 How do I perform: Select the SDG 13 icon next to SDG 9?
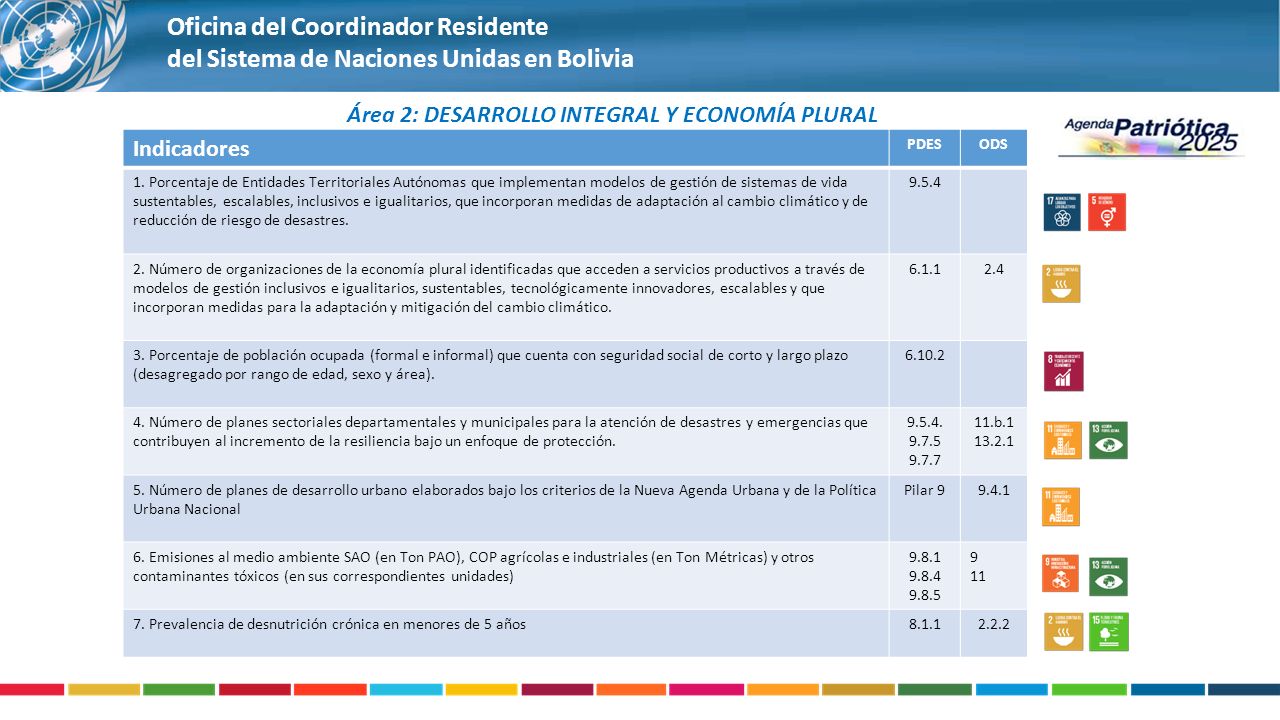pyautogui.click(x=1108, y=576)
